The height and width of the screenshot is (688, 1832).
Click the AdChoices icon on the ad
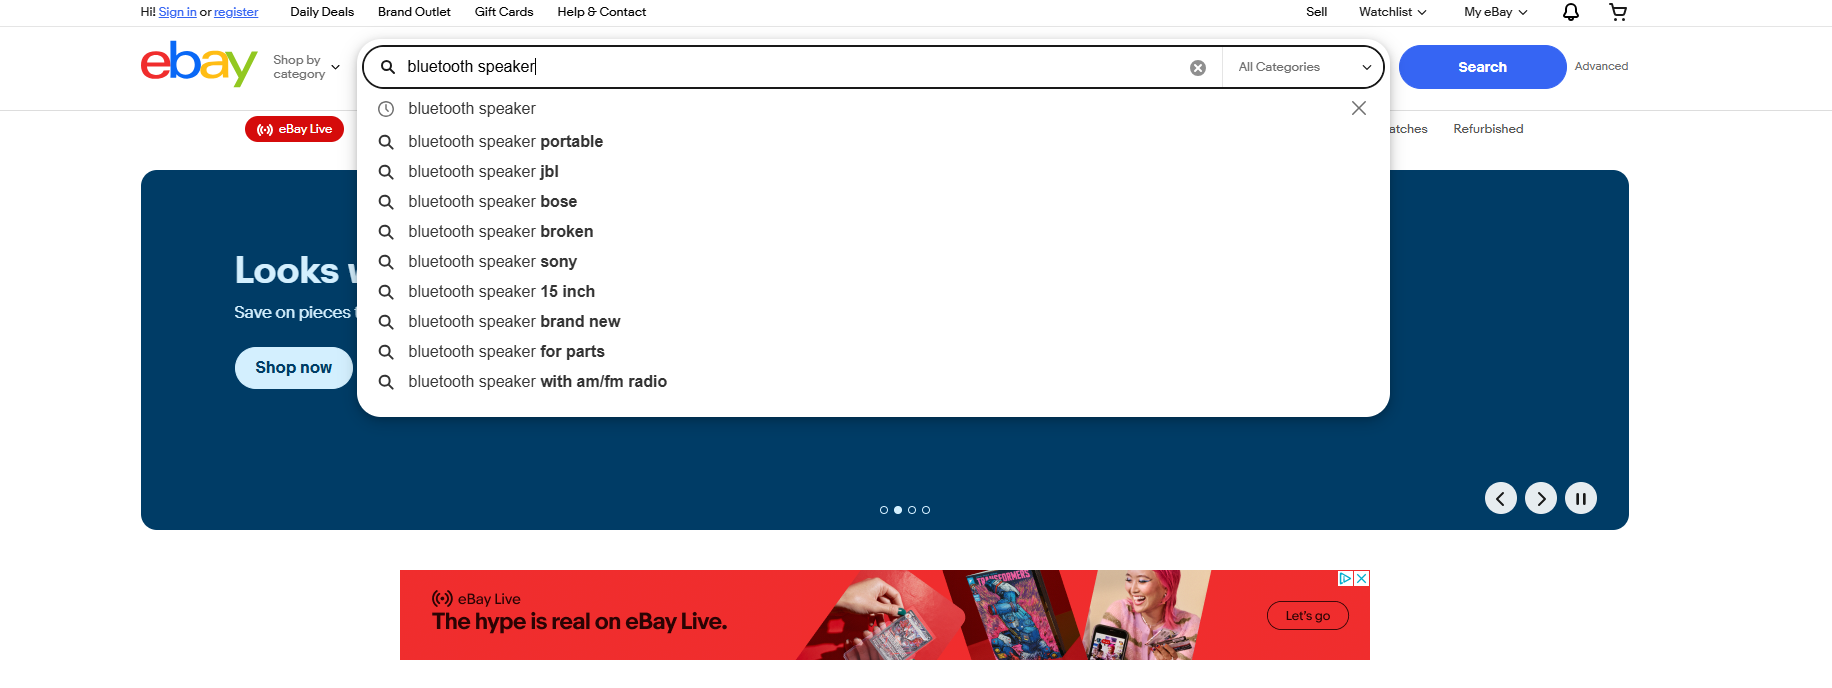click(1346, 578)
